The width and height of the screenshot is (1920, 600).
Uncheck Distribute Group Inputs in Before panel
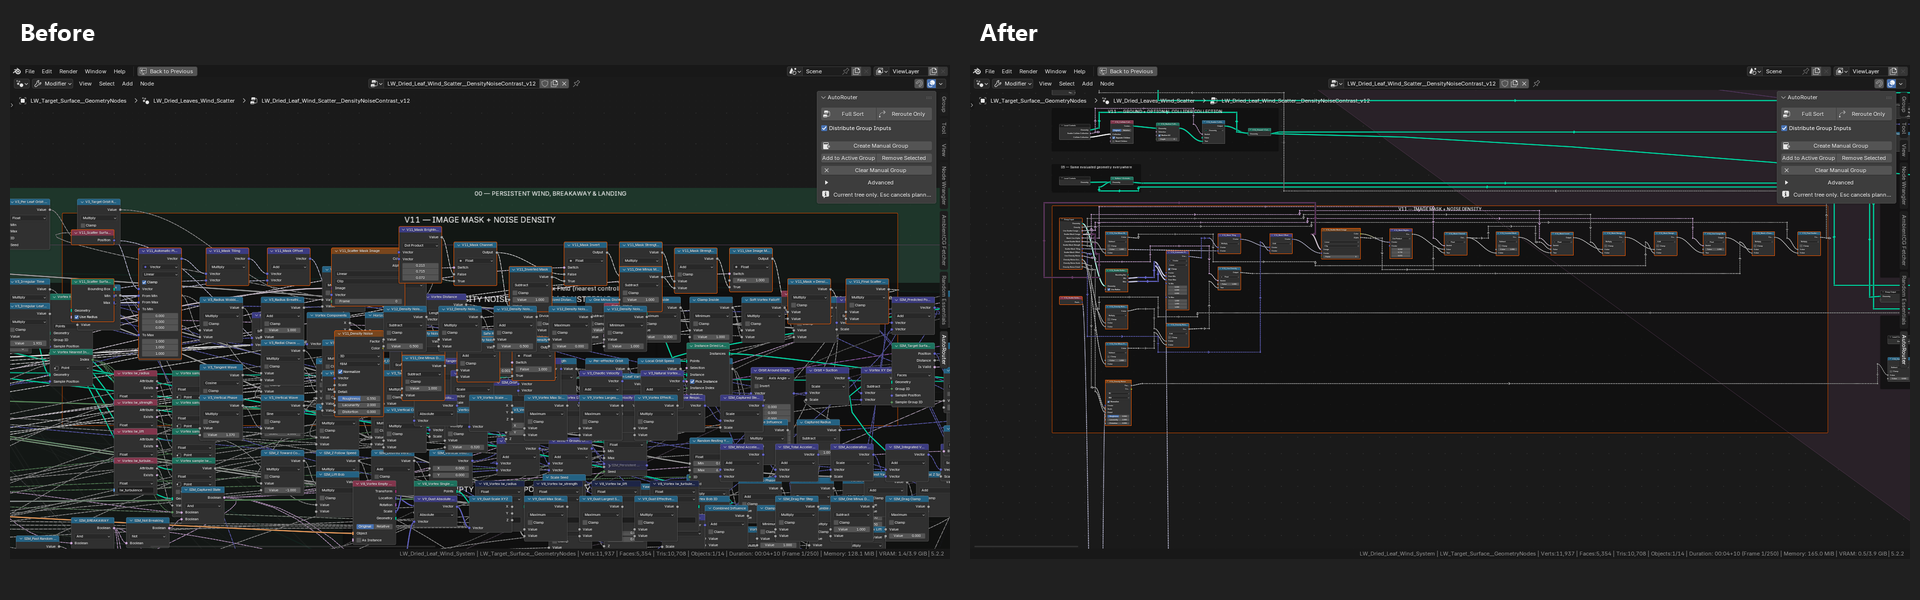825,128
